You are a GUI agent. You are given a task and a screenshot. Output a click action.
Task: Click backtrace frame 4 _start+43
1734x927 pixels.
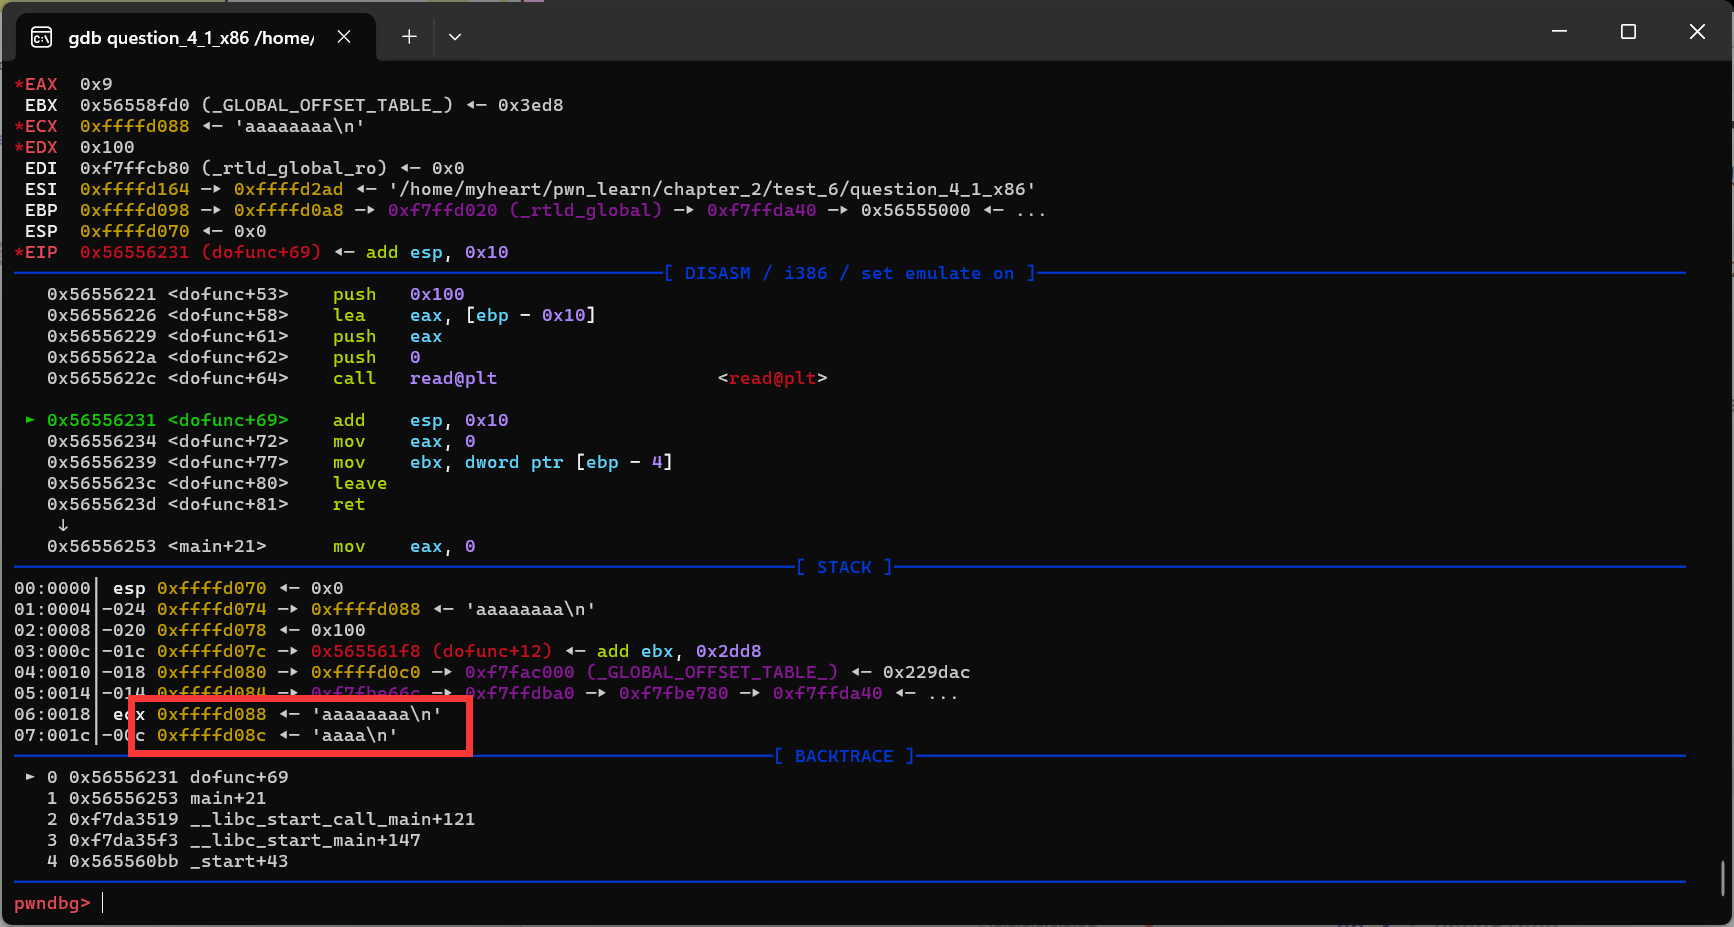[167, 861]
